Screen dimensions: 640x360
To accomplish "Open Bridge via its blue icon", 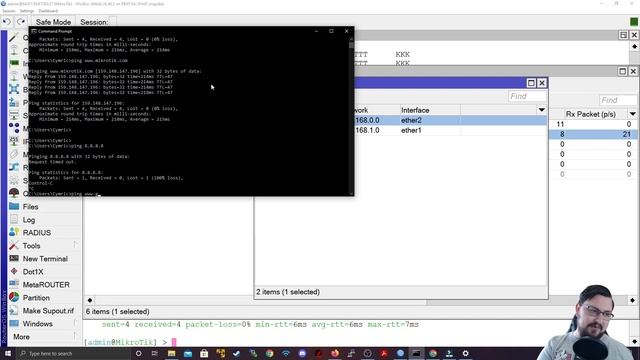I will tap(14, 89).
